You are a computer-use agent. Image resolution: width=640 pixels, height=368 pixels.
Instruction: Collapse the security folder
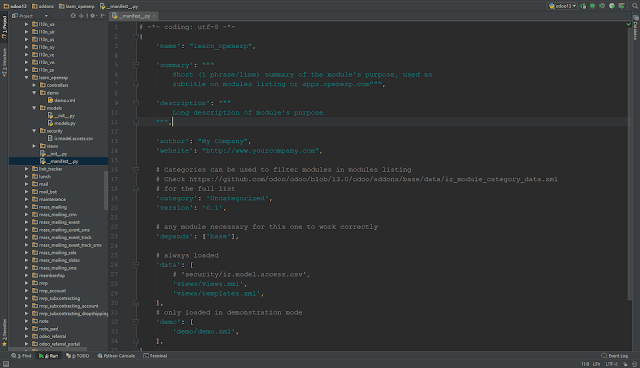tap(34, 131)
